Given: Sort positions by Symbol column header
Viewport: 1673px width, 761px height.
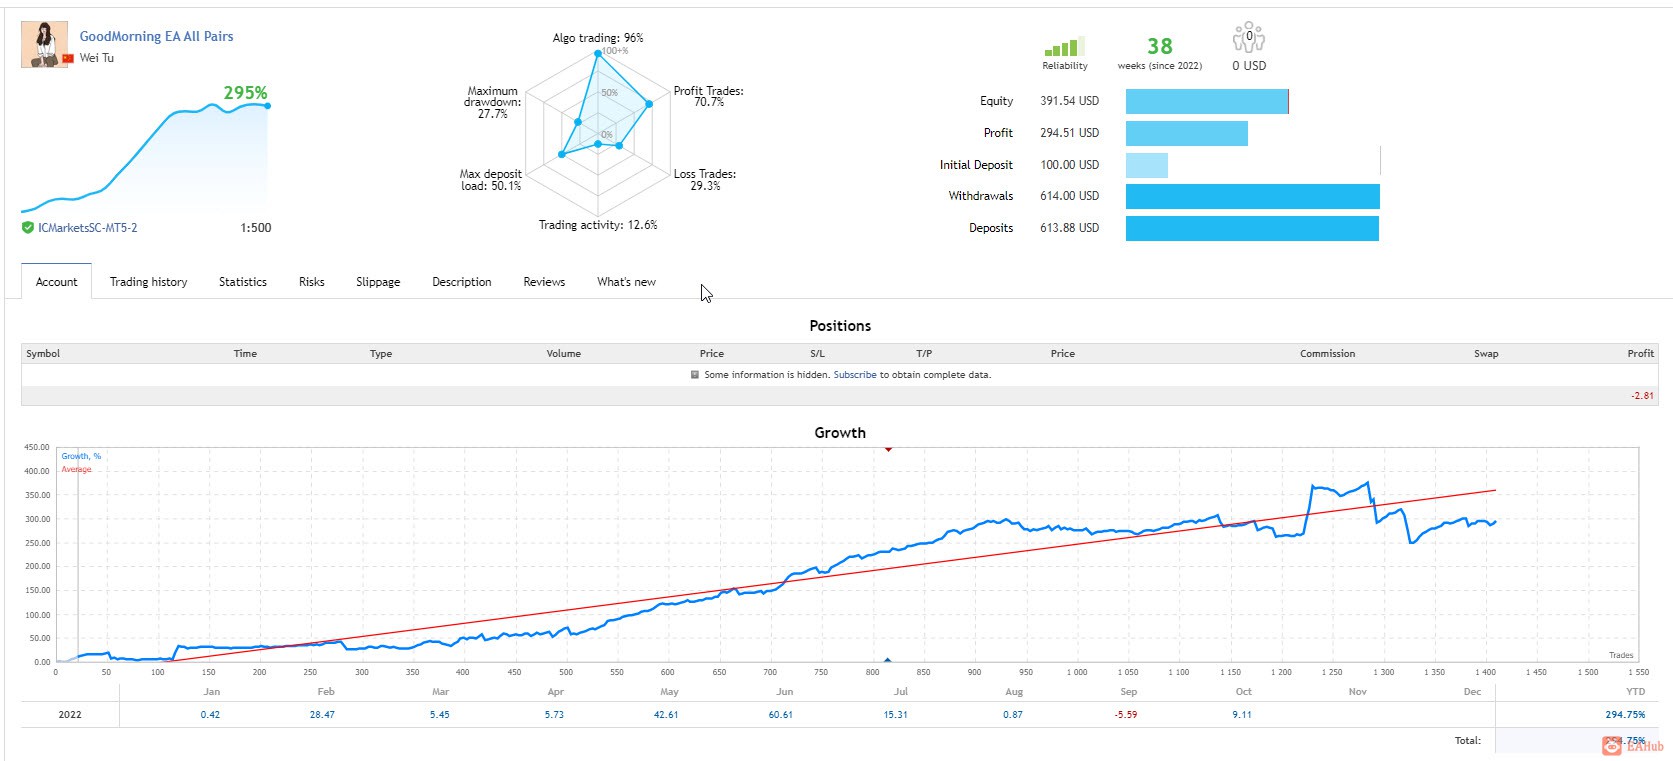Looking at the screenshot, I should tap(43, 354).
